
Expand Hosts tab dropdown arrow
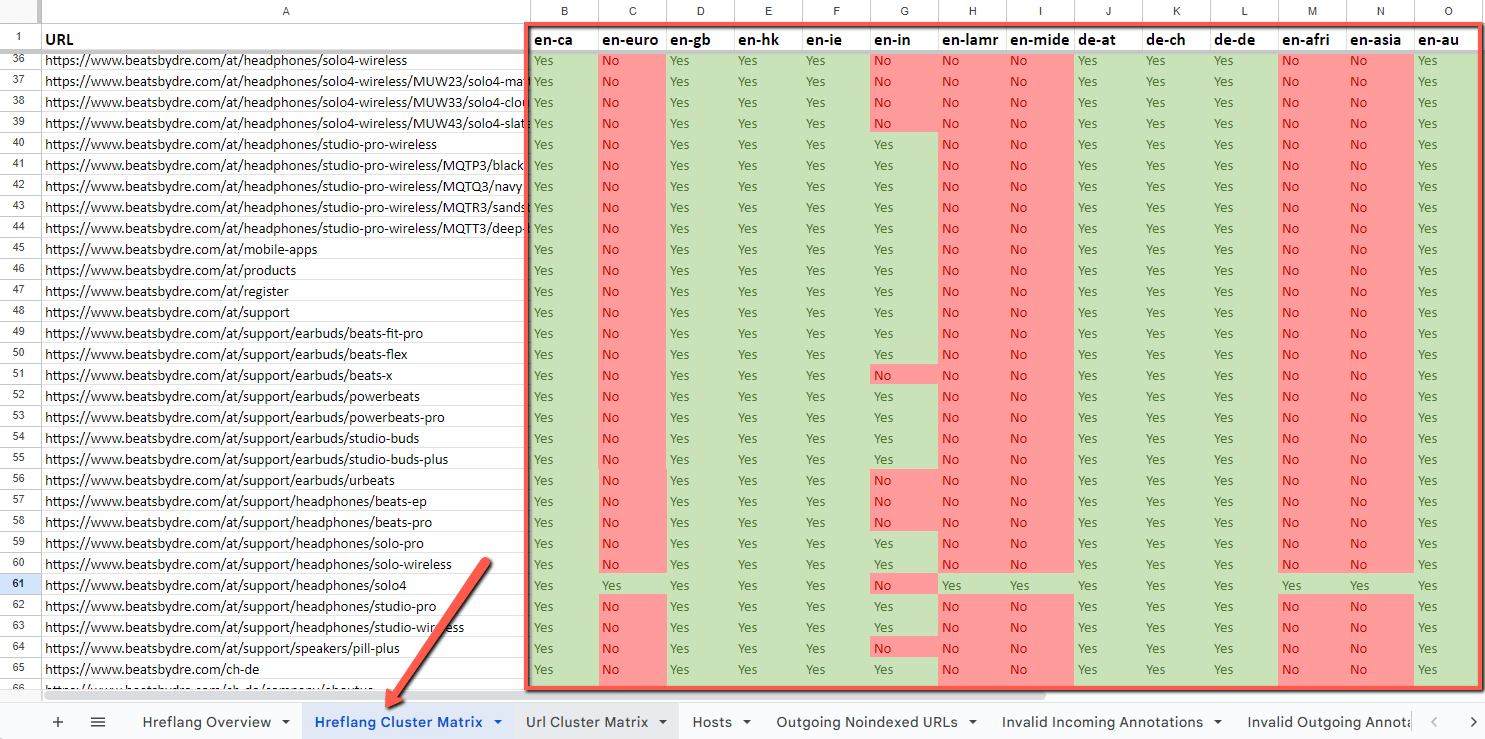(x=748, y=722)
